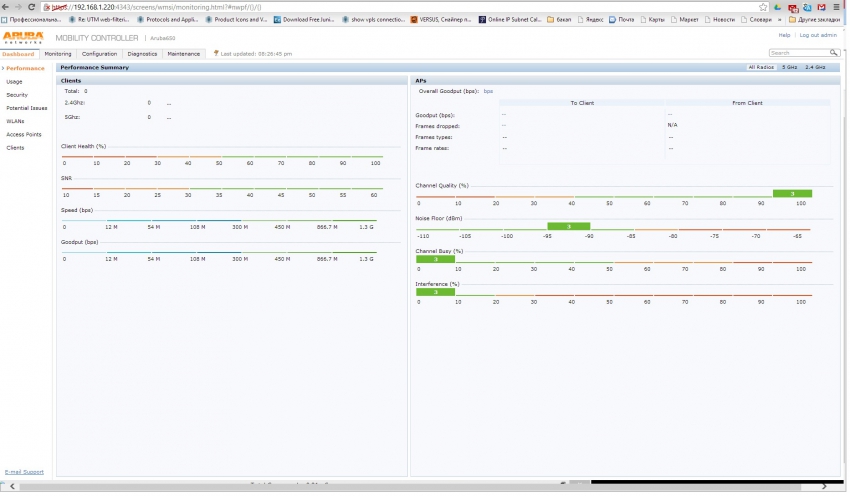Select the All Radios filter
Screen dimensions: 850x496
pyautogui.click(x=763, y=68)
